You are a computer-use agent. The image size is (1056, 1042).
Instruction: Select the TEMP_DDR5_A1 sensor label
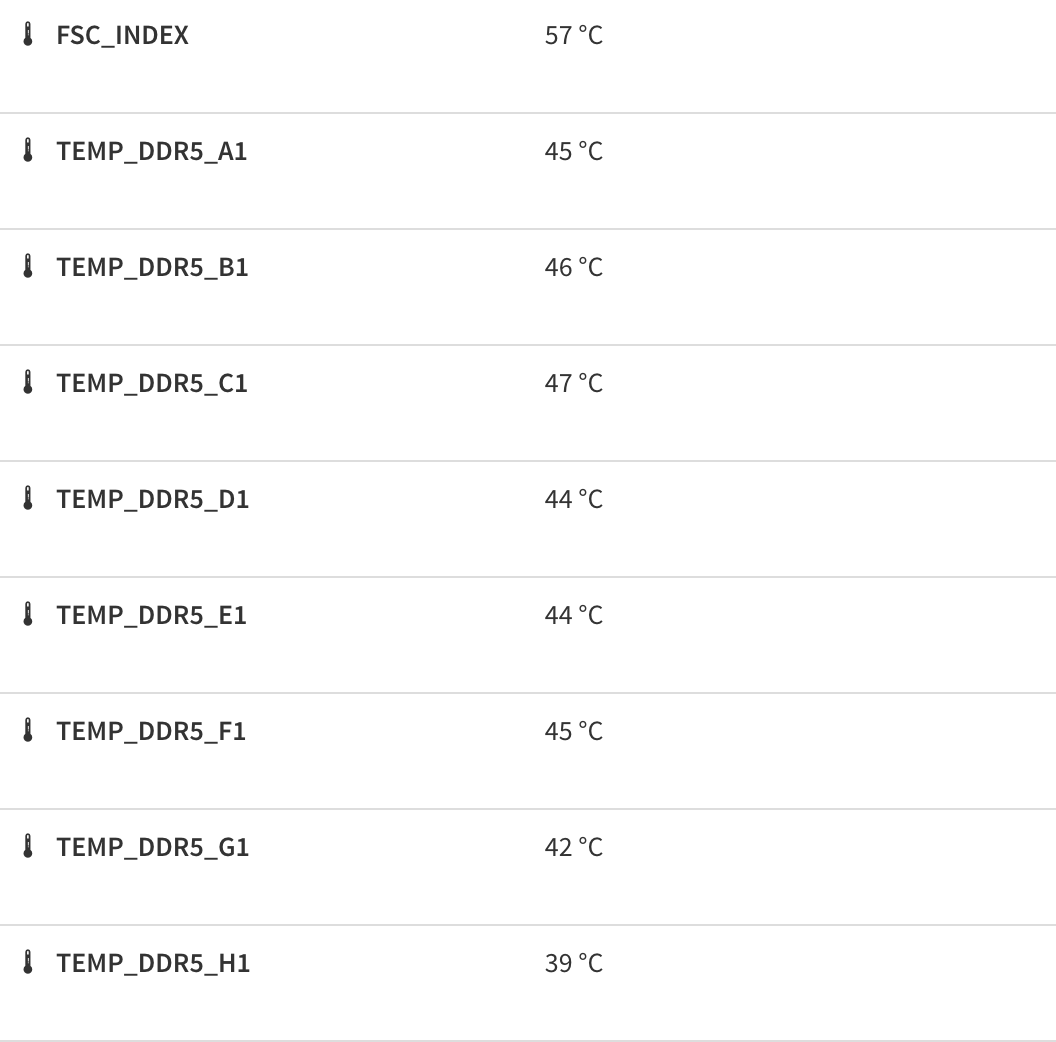151,152
